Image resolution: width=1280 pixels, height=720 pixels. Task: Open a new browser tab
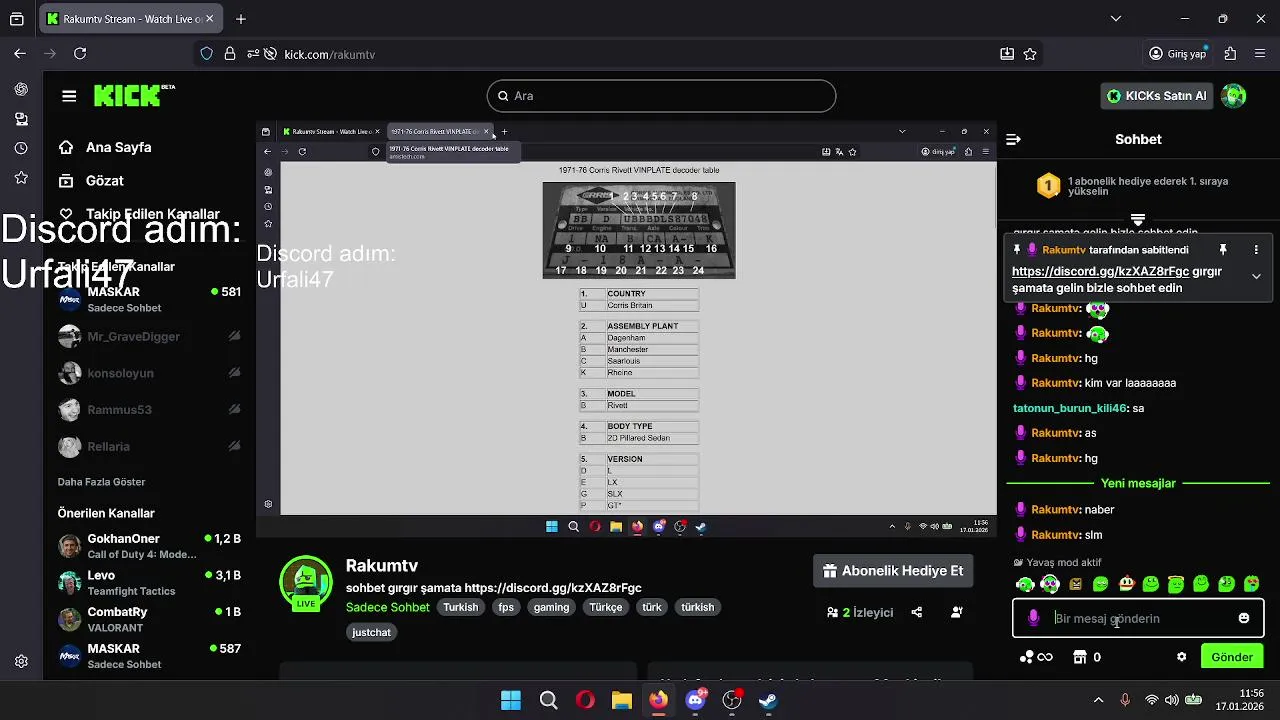[x=241, y=19]
